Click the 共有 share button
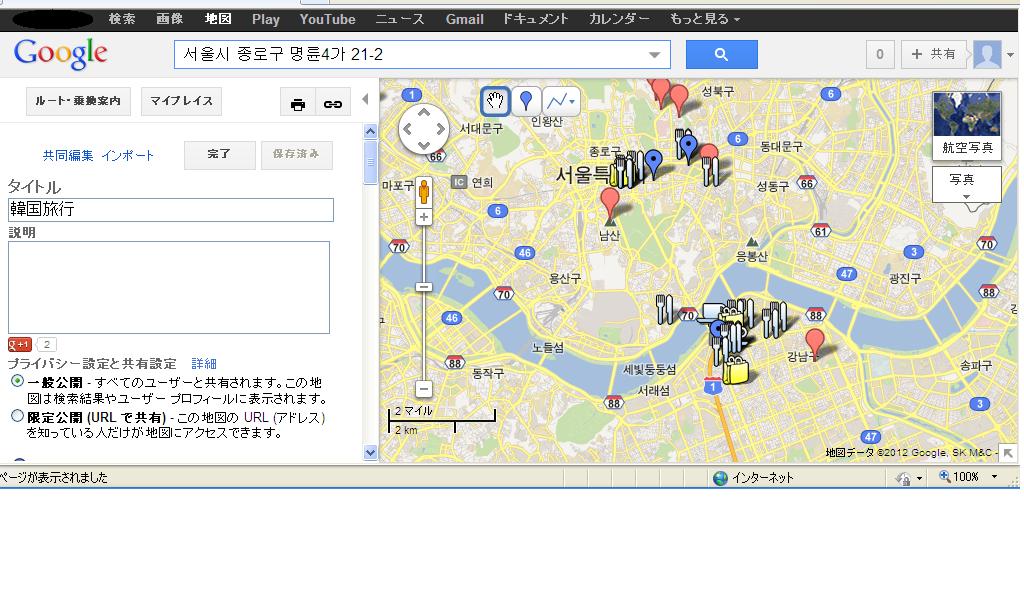The width and height of the screenshot is (1024, 600). click(934, 54)
